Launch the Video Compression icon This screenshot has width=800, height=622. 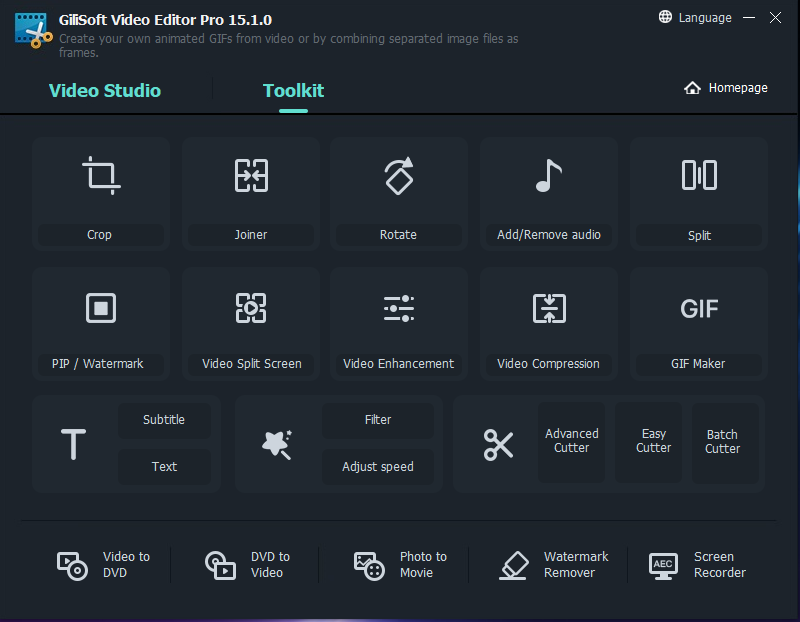pos(549,308)
